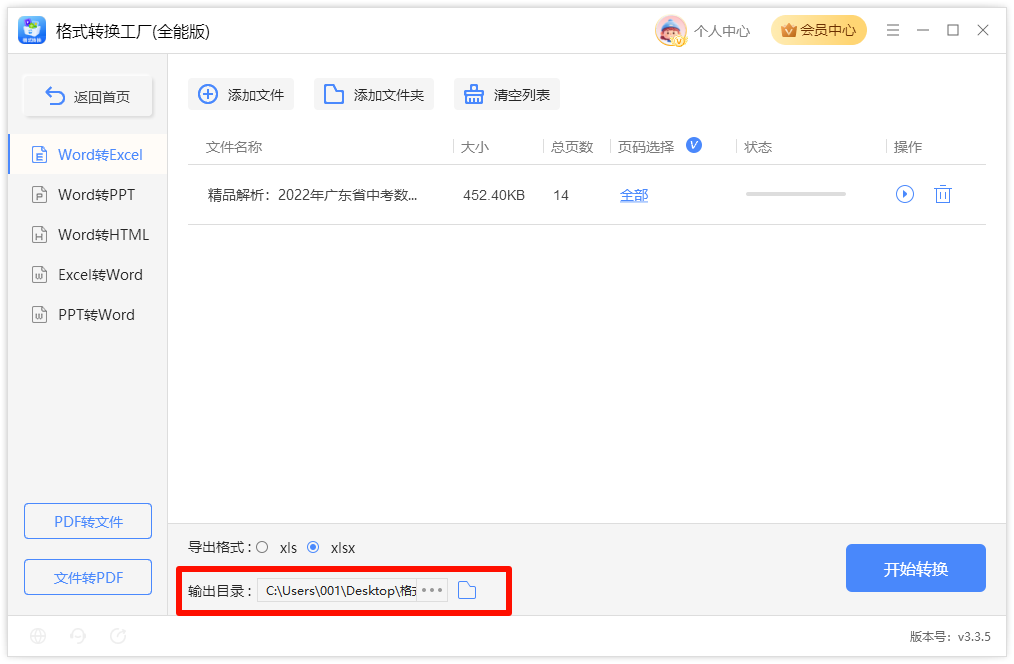1014x664 pixels.
Task: Click the total pages value 14
Action: pyautogui.click(x=561, y=195)
